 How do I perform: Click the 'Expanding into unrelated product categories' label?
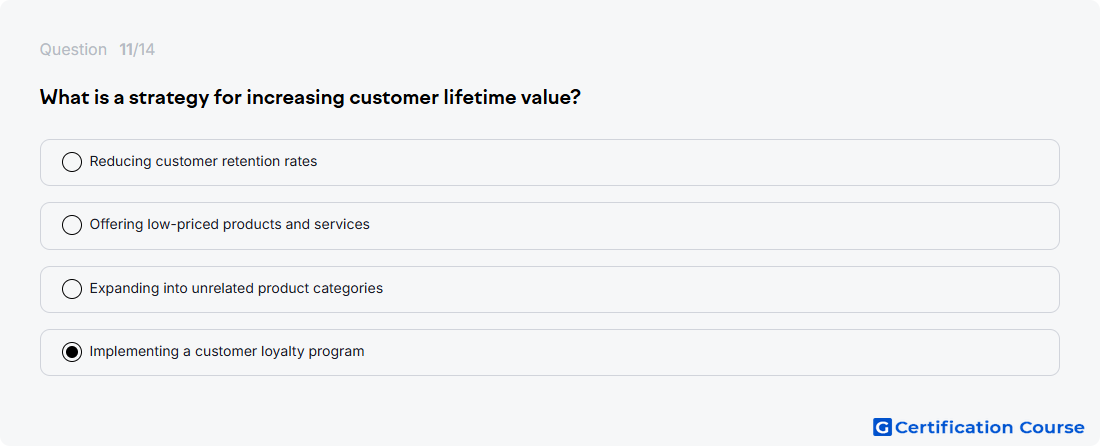pyautogui.click(x=236, y=288)
